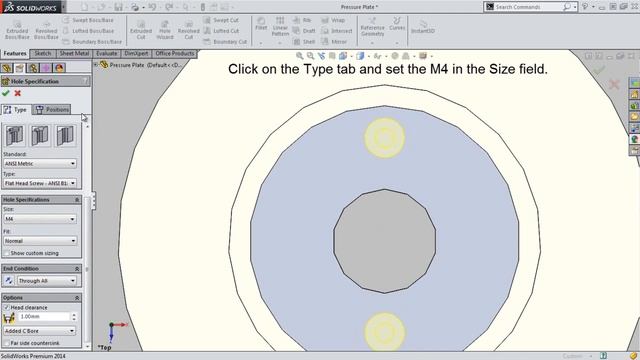
Task: Open the Added C'Bore dropdown
Action: pos(40,331)
